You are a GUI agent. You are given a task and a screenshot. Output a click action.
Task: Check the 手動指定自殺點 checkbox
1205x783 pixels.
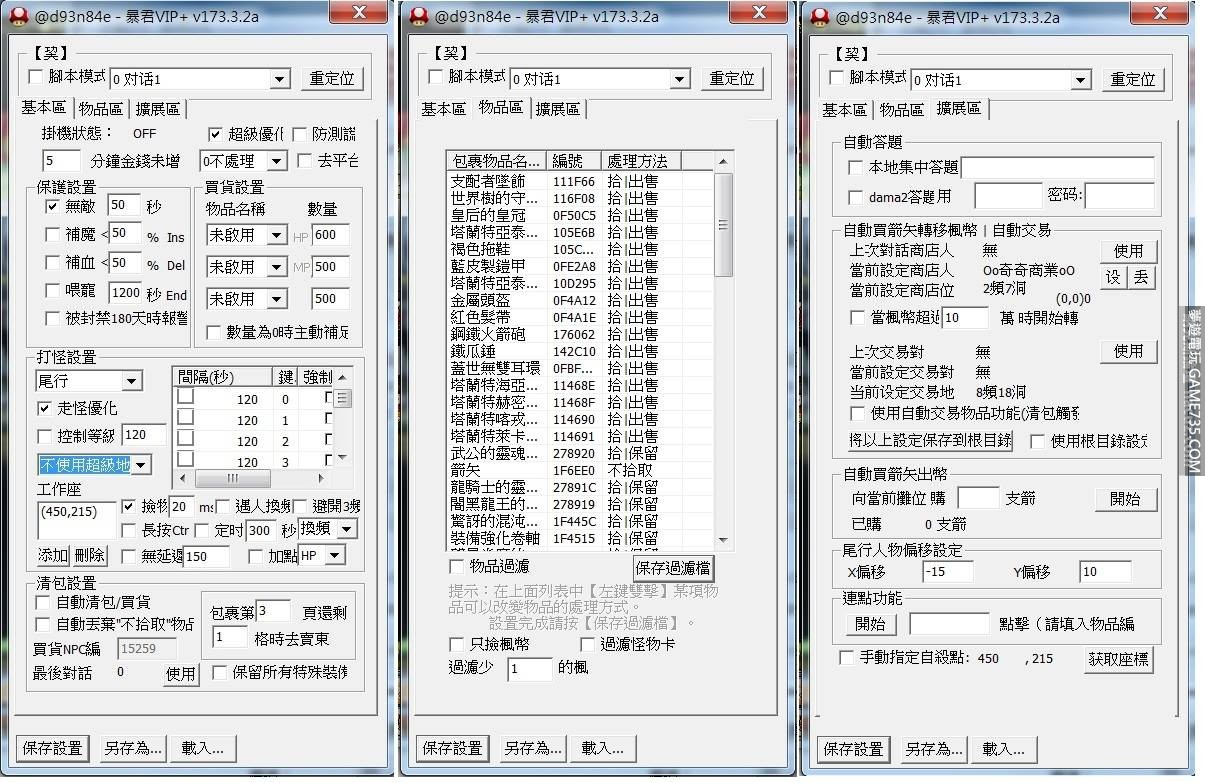[847, 658]
